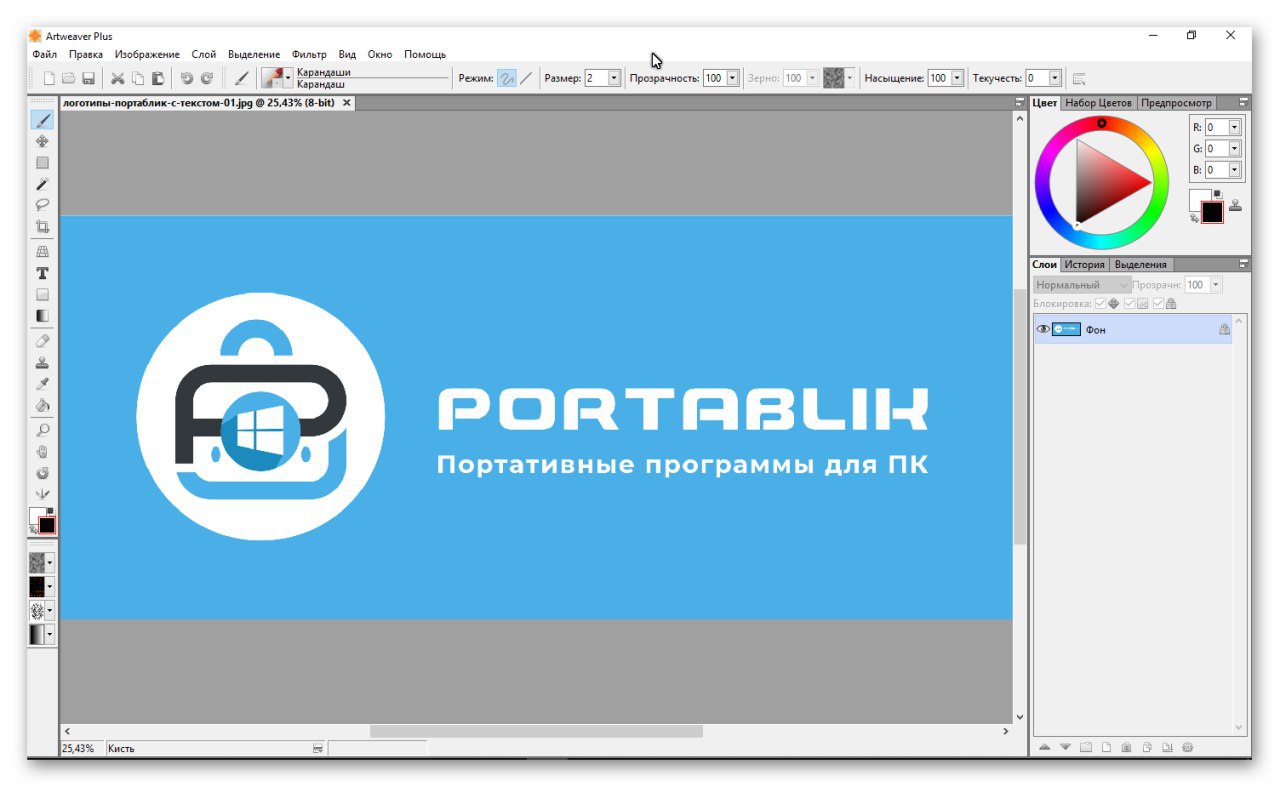Click the clone stamp icon in Color panel
The width and height of the screenshot is (1280, 787).
1235,205
